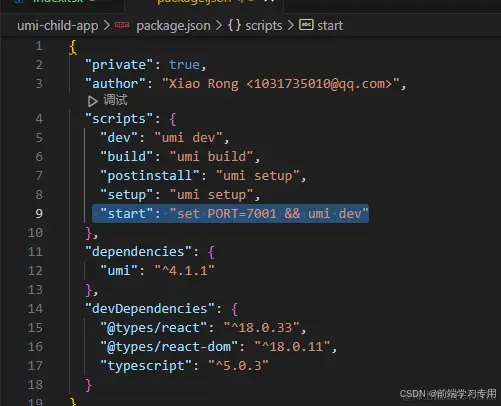Click the "umi" dependency key
501x406 pixels.
point(119,271)
